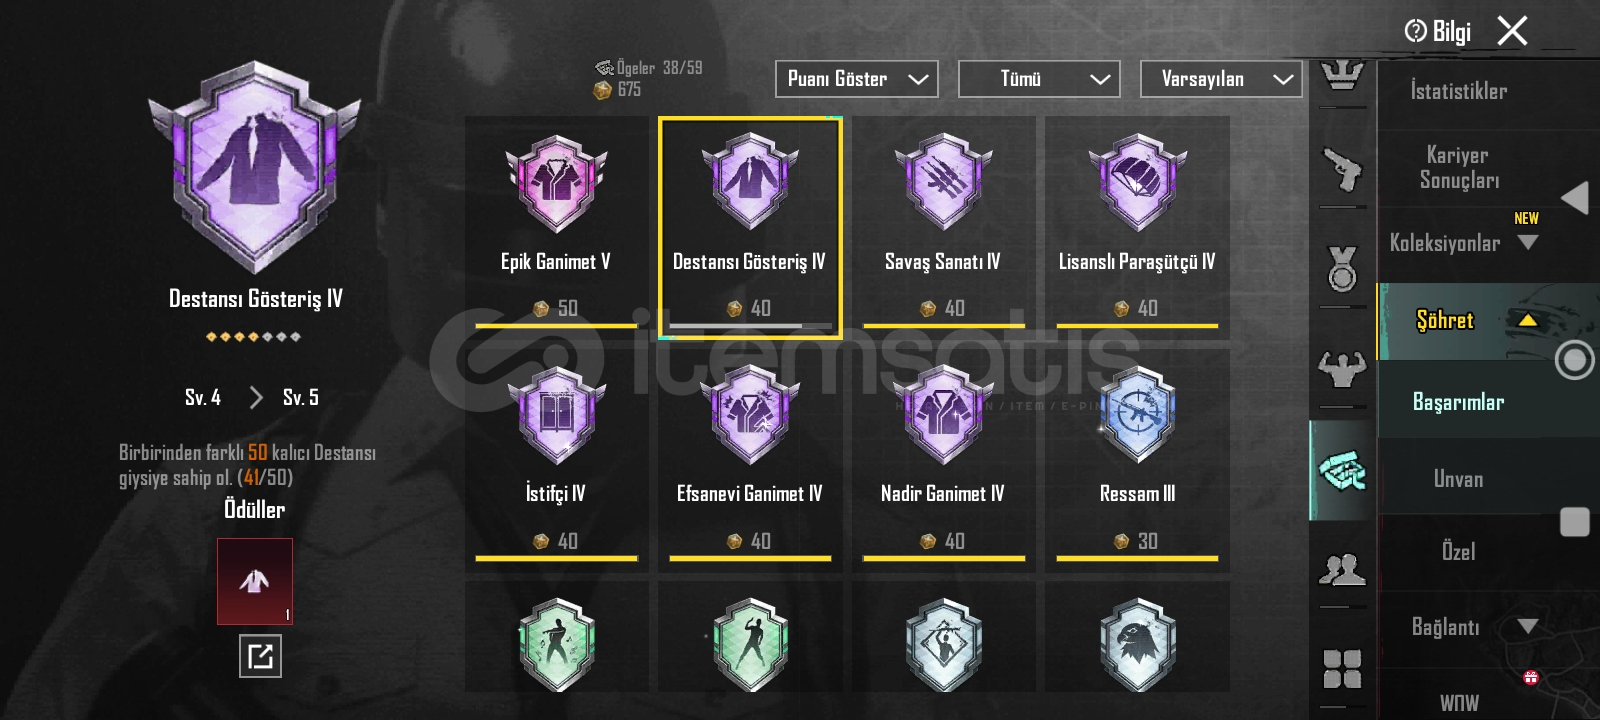Open the crown rank icon in sidebar
Image resolution: width=1600 pixels, height=720 pixels.
click(1342, 76)
